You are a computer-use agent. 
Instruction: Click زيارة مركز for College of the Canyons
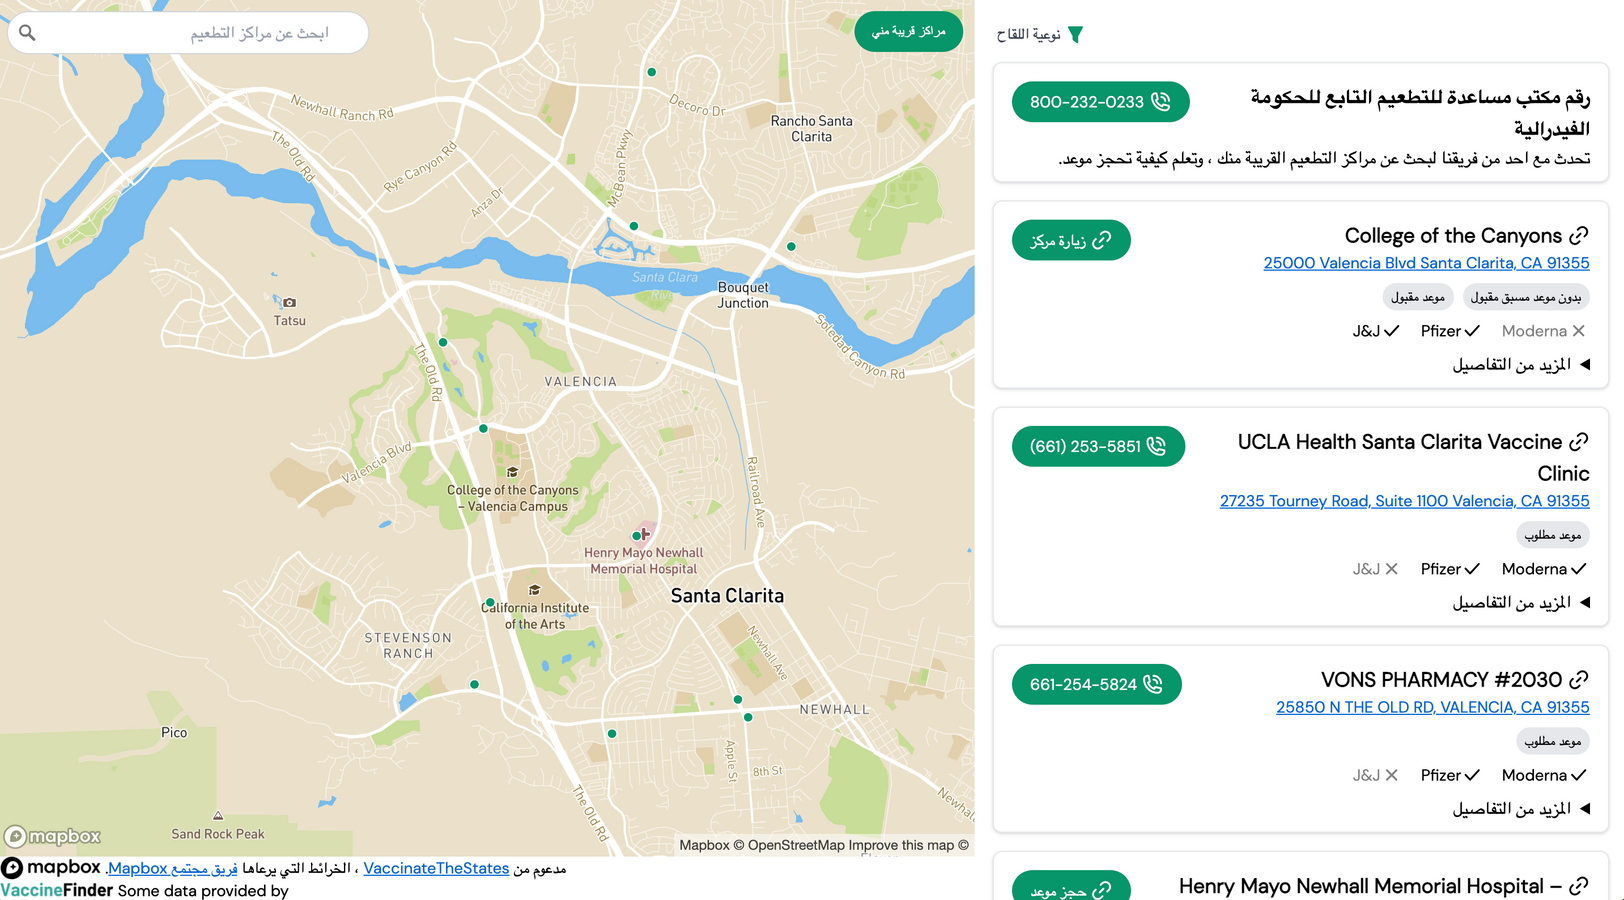1071,240
